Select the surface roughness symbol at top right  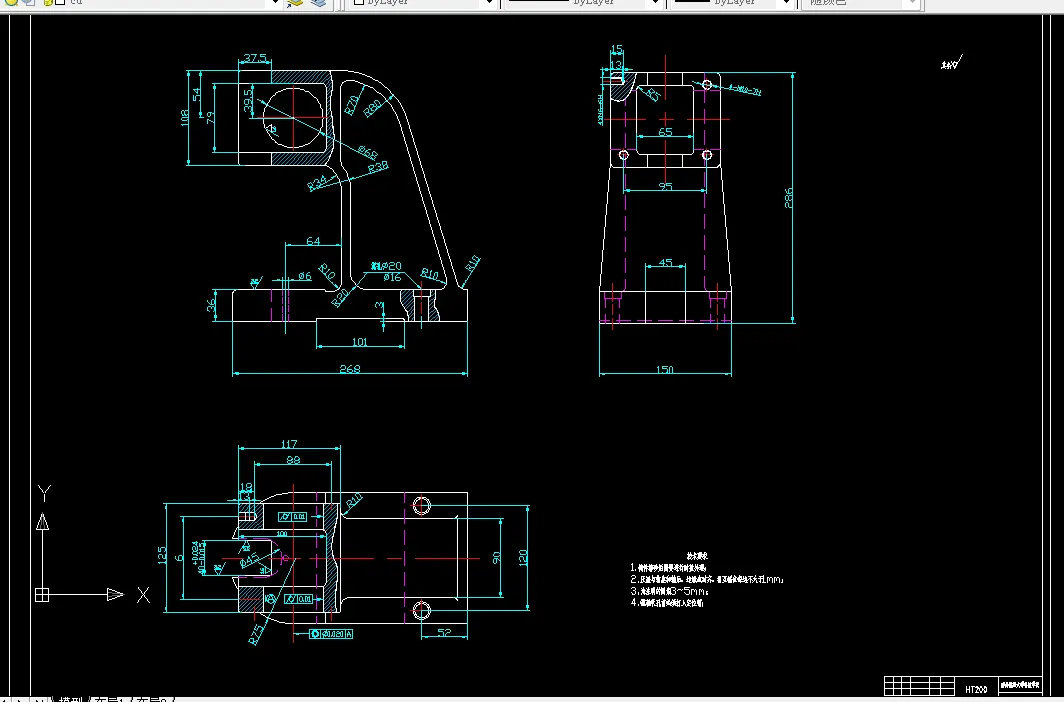952,63
